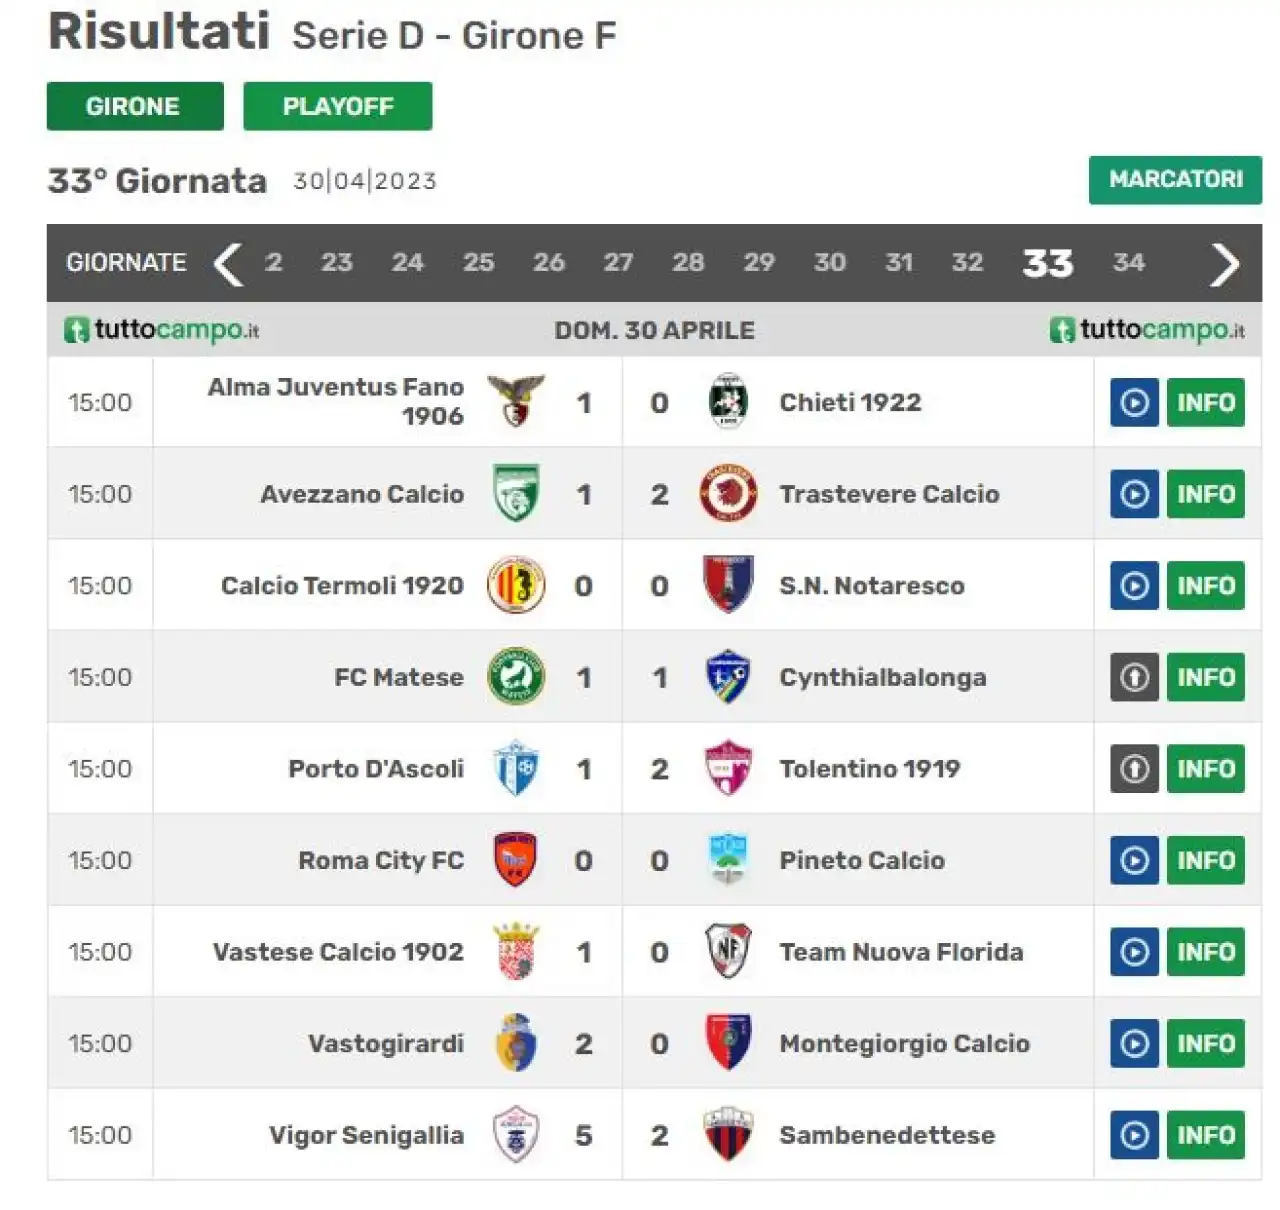Click the Trastevere Calcio team crest
This screenshot has height=1210, width=1280.
tap(727, 493)
